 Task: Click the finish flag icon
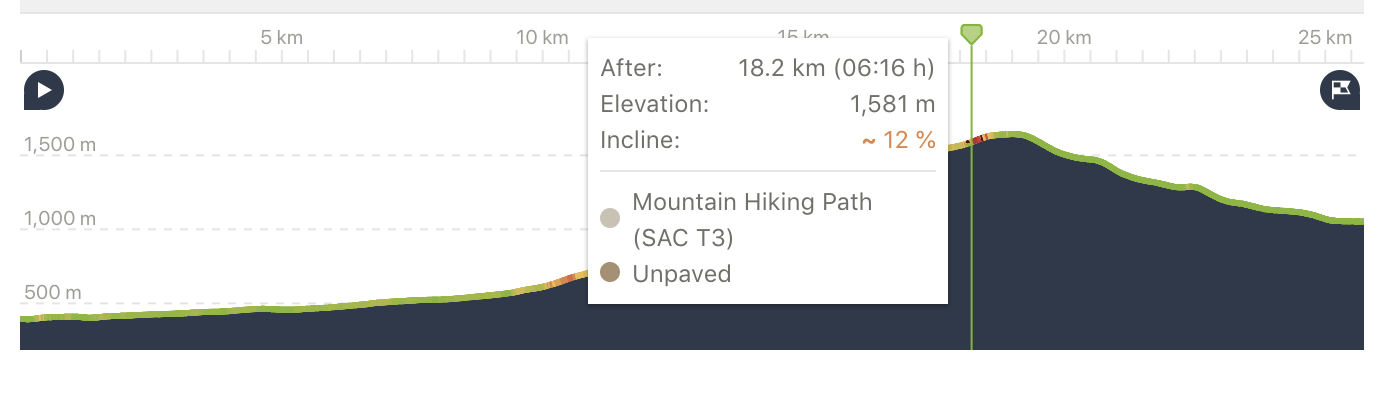pos(1340,90)
